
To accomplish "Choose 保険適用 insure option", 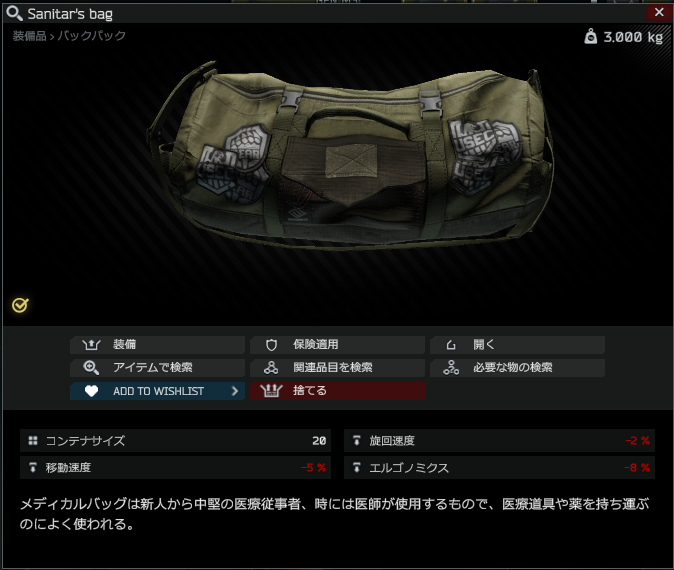I will tap(337, 345).
